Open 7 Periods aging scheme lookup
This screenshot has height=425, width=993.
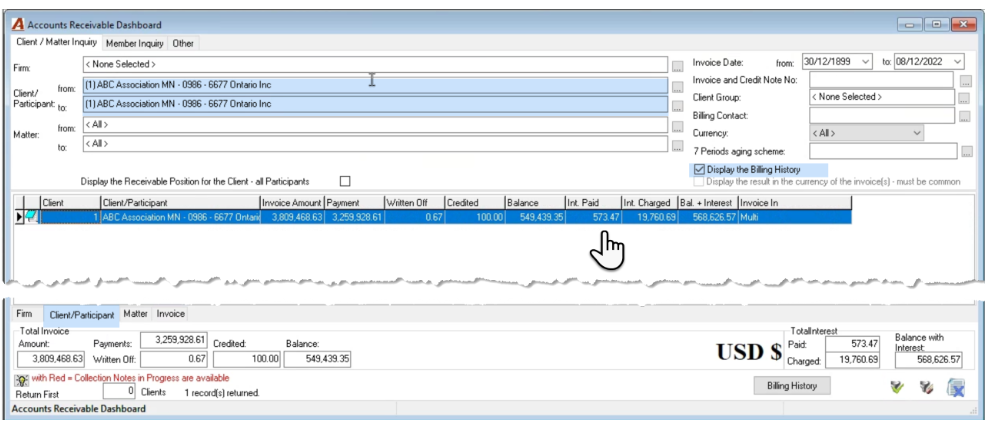click(x=966, y=152)
